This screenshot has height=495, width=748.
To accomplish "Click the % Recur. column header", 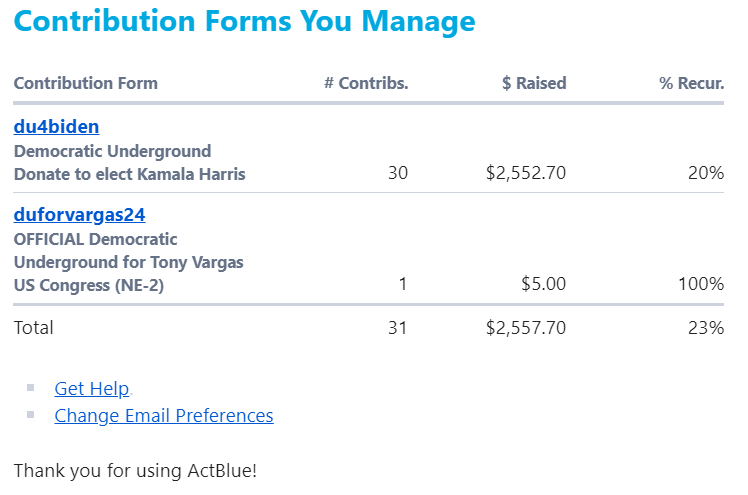I will 691,83.
